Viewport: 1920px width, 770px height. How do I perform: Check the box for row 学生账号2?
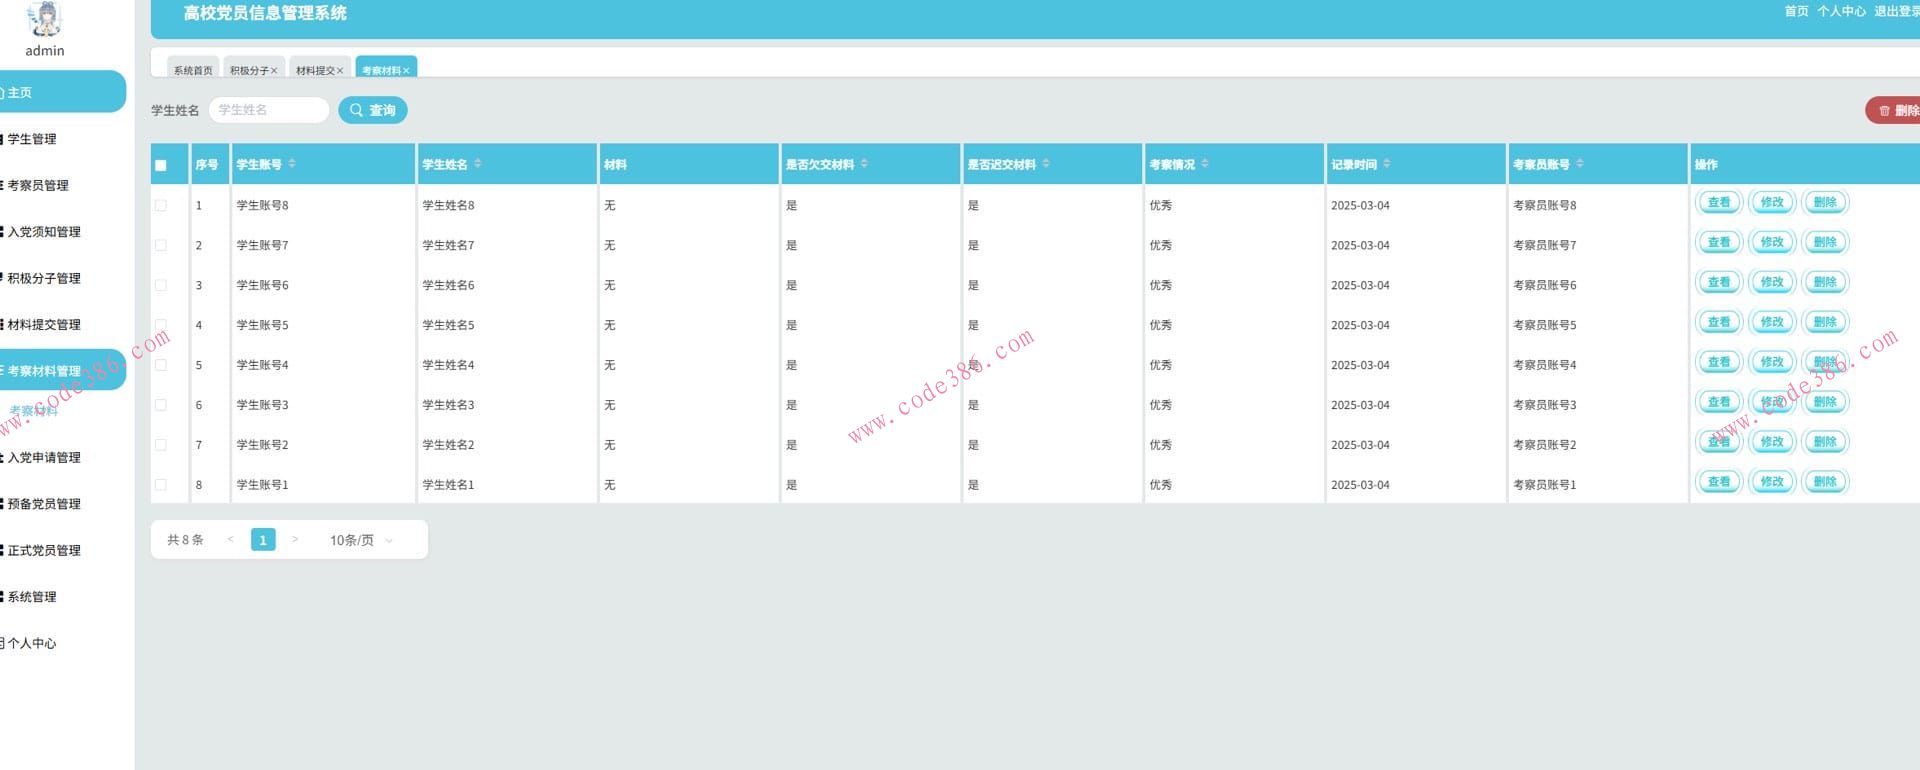pyautogui.click(x=161, y=445)
